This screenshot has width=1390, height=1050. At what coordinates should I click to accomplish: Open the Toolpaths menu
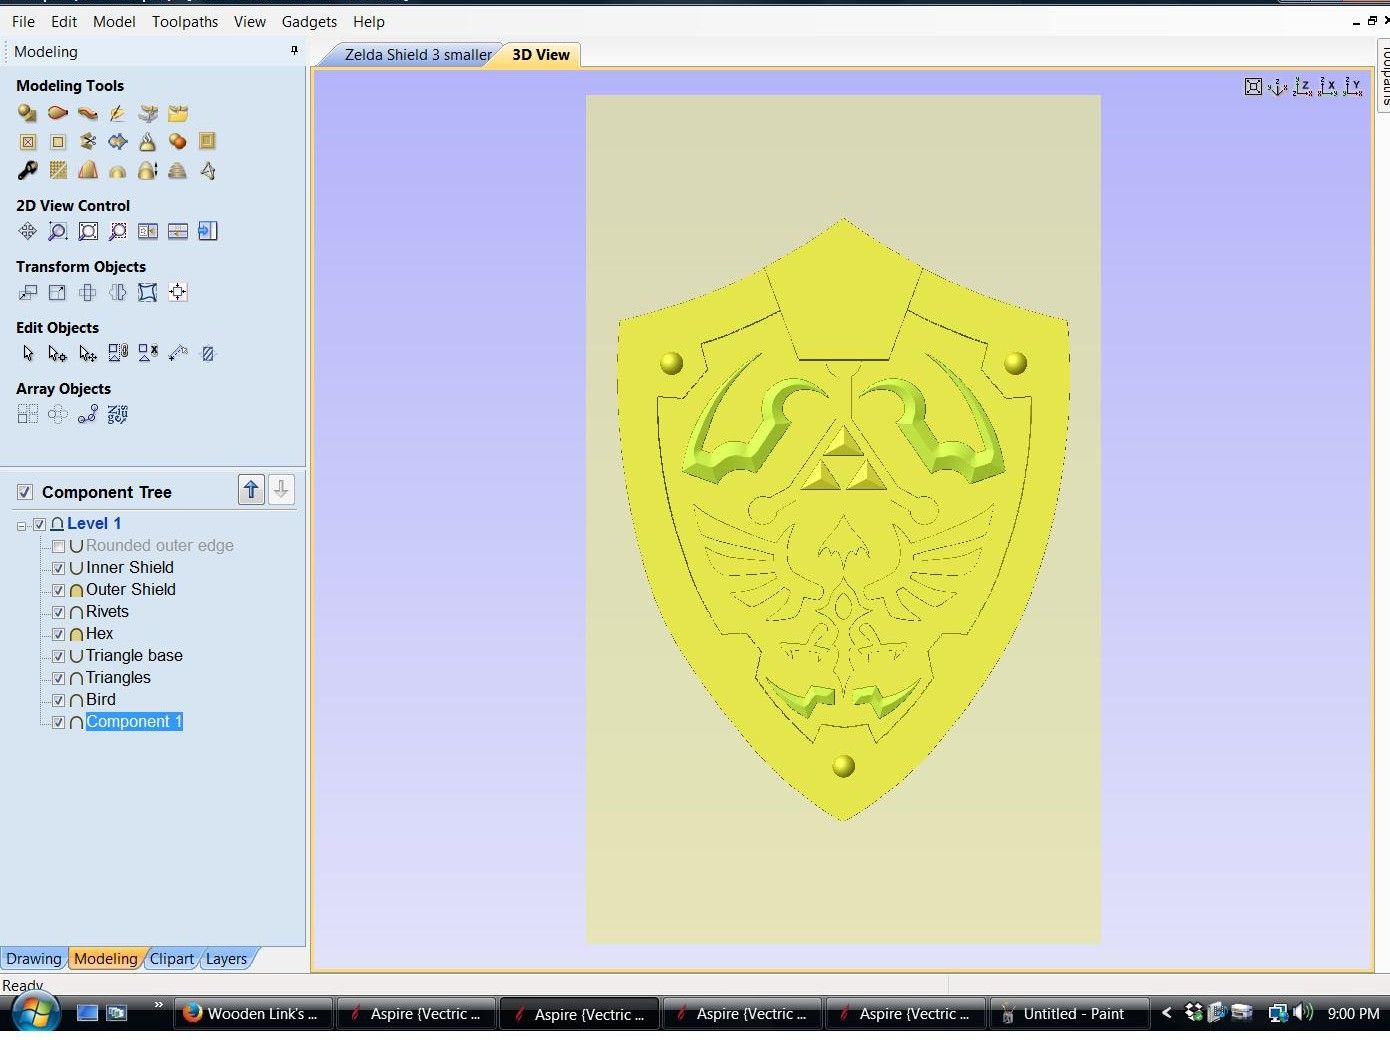[184, 21]
